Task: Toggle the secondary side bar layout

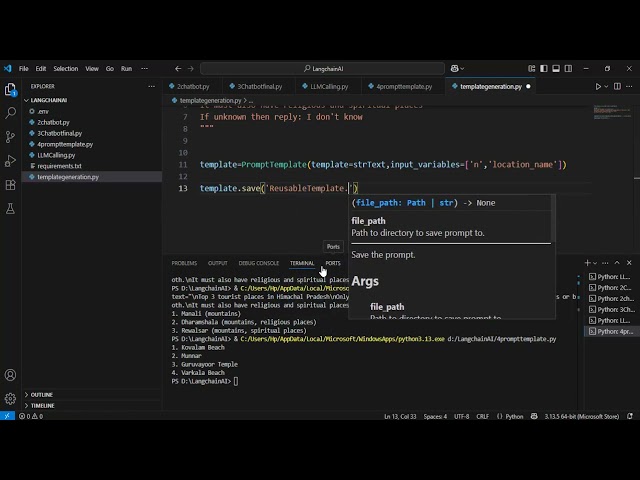Action: click(568, 69)
